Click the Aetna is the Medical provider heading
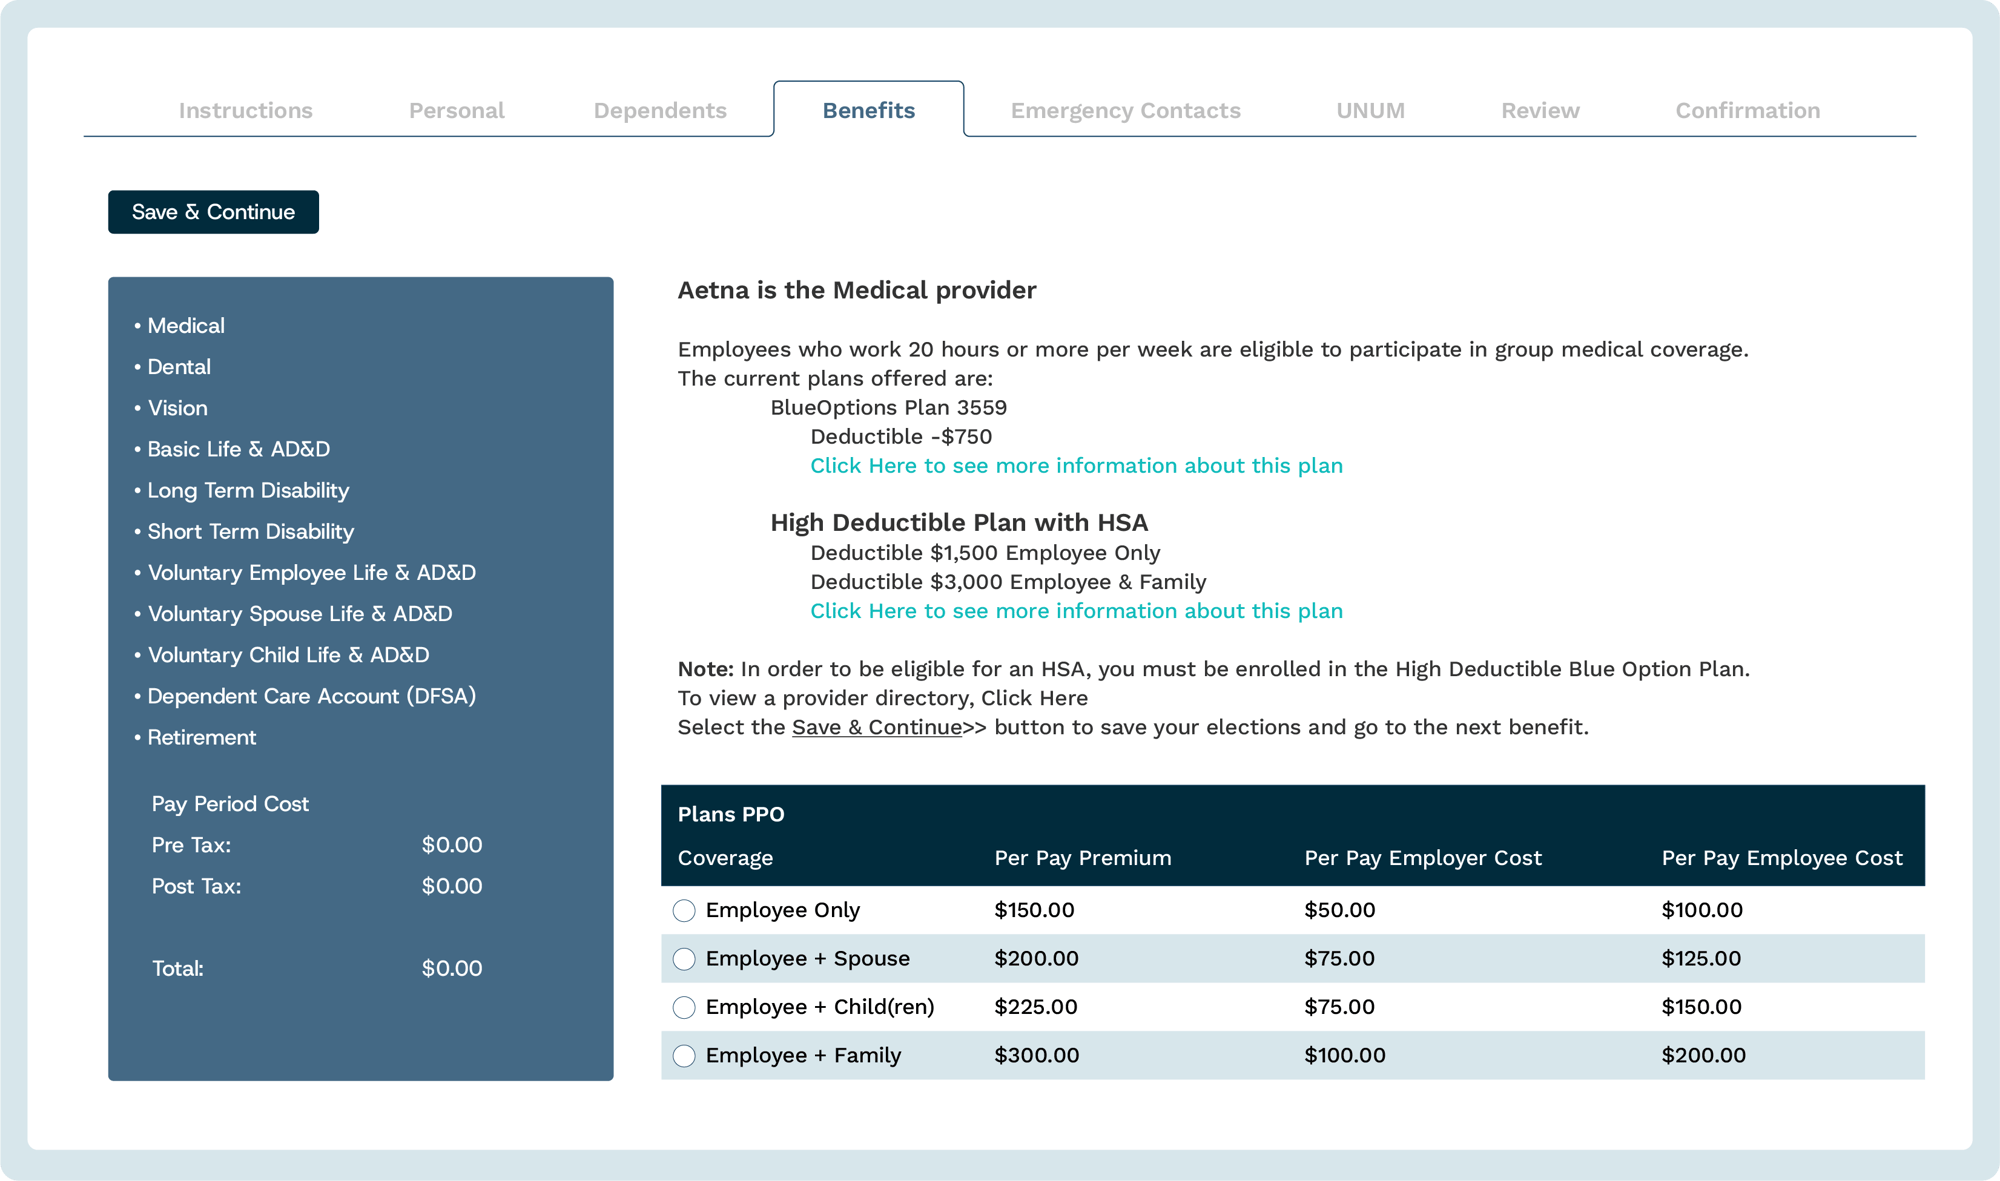Screen dimensions: 2000x1181 click(857, 290)
